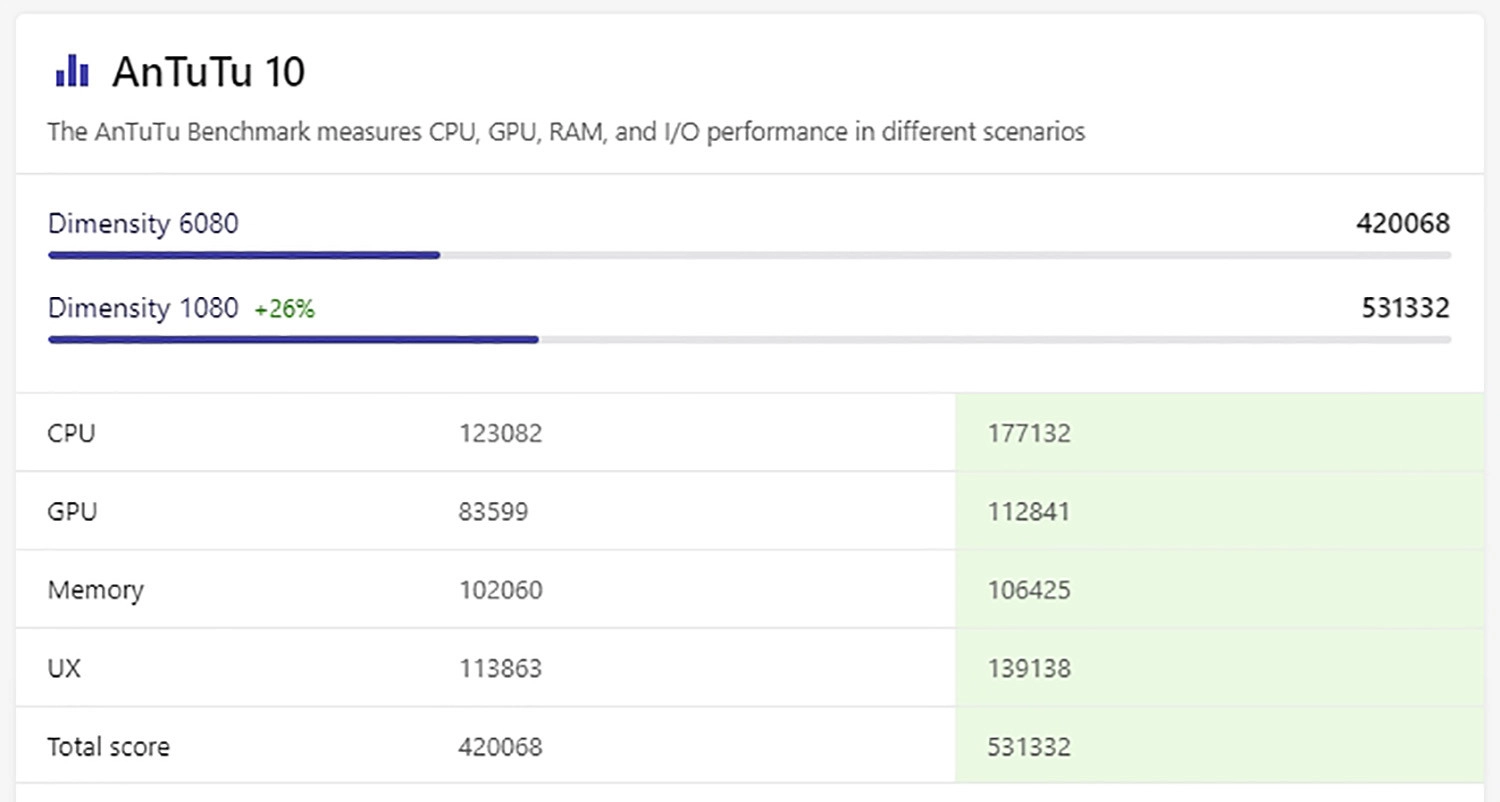Select the Dimensity 1080 label
The image size is (1500, 802).
(143, 309)
